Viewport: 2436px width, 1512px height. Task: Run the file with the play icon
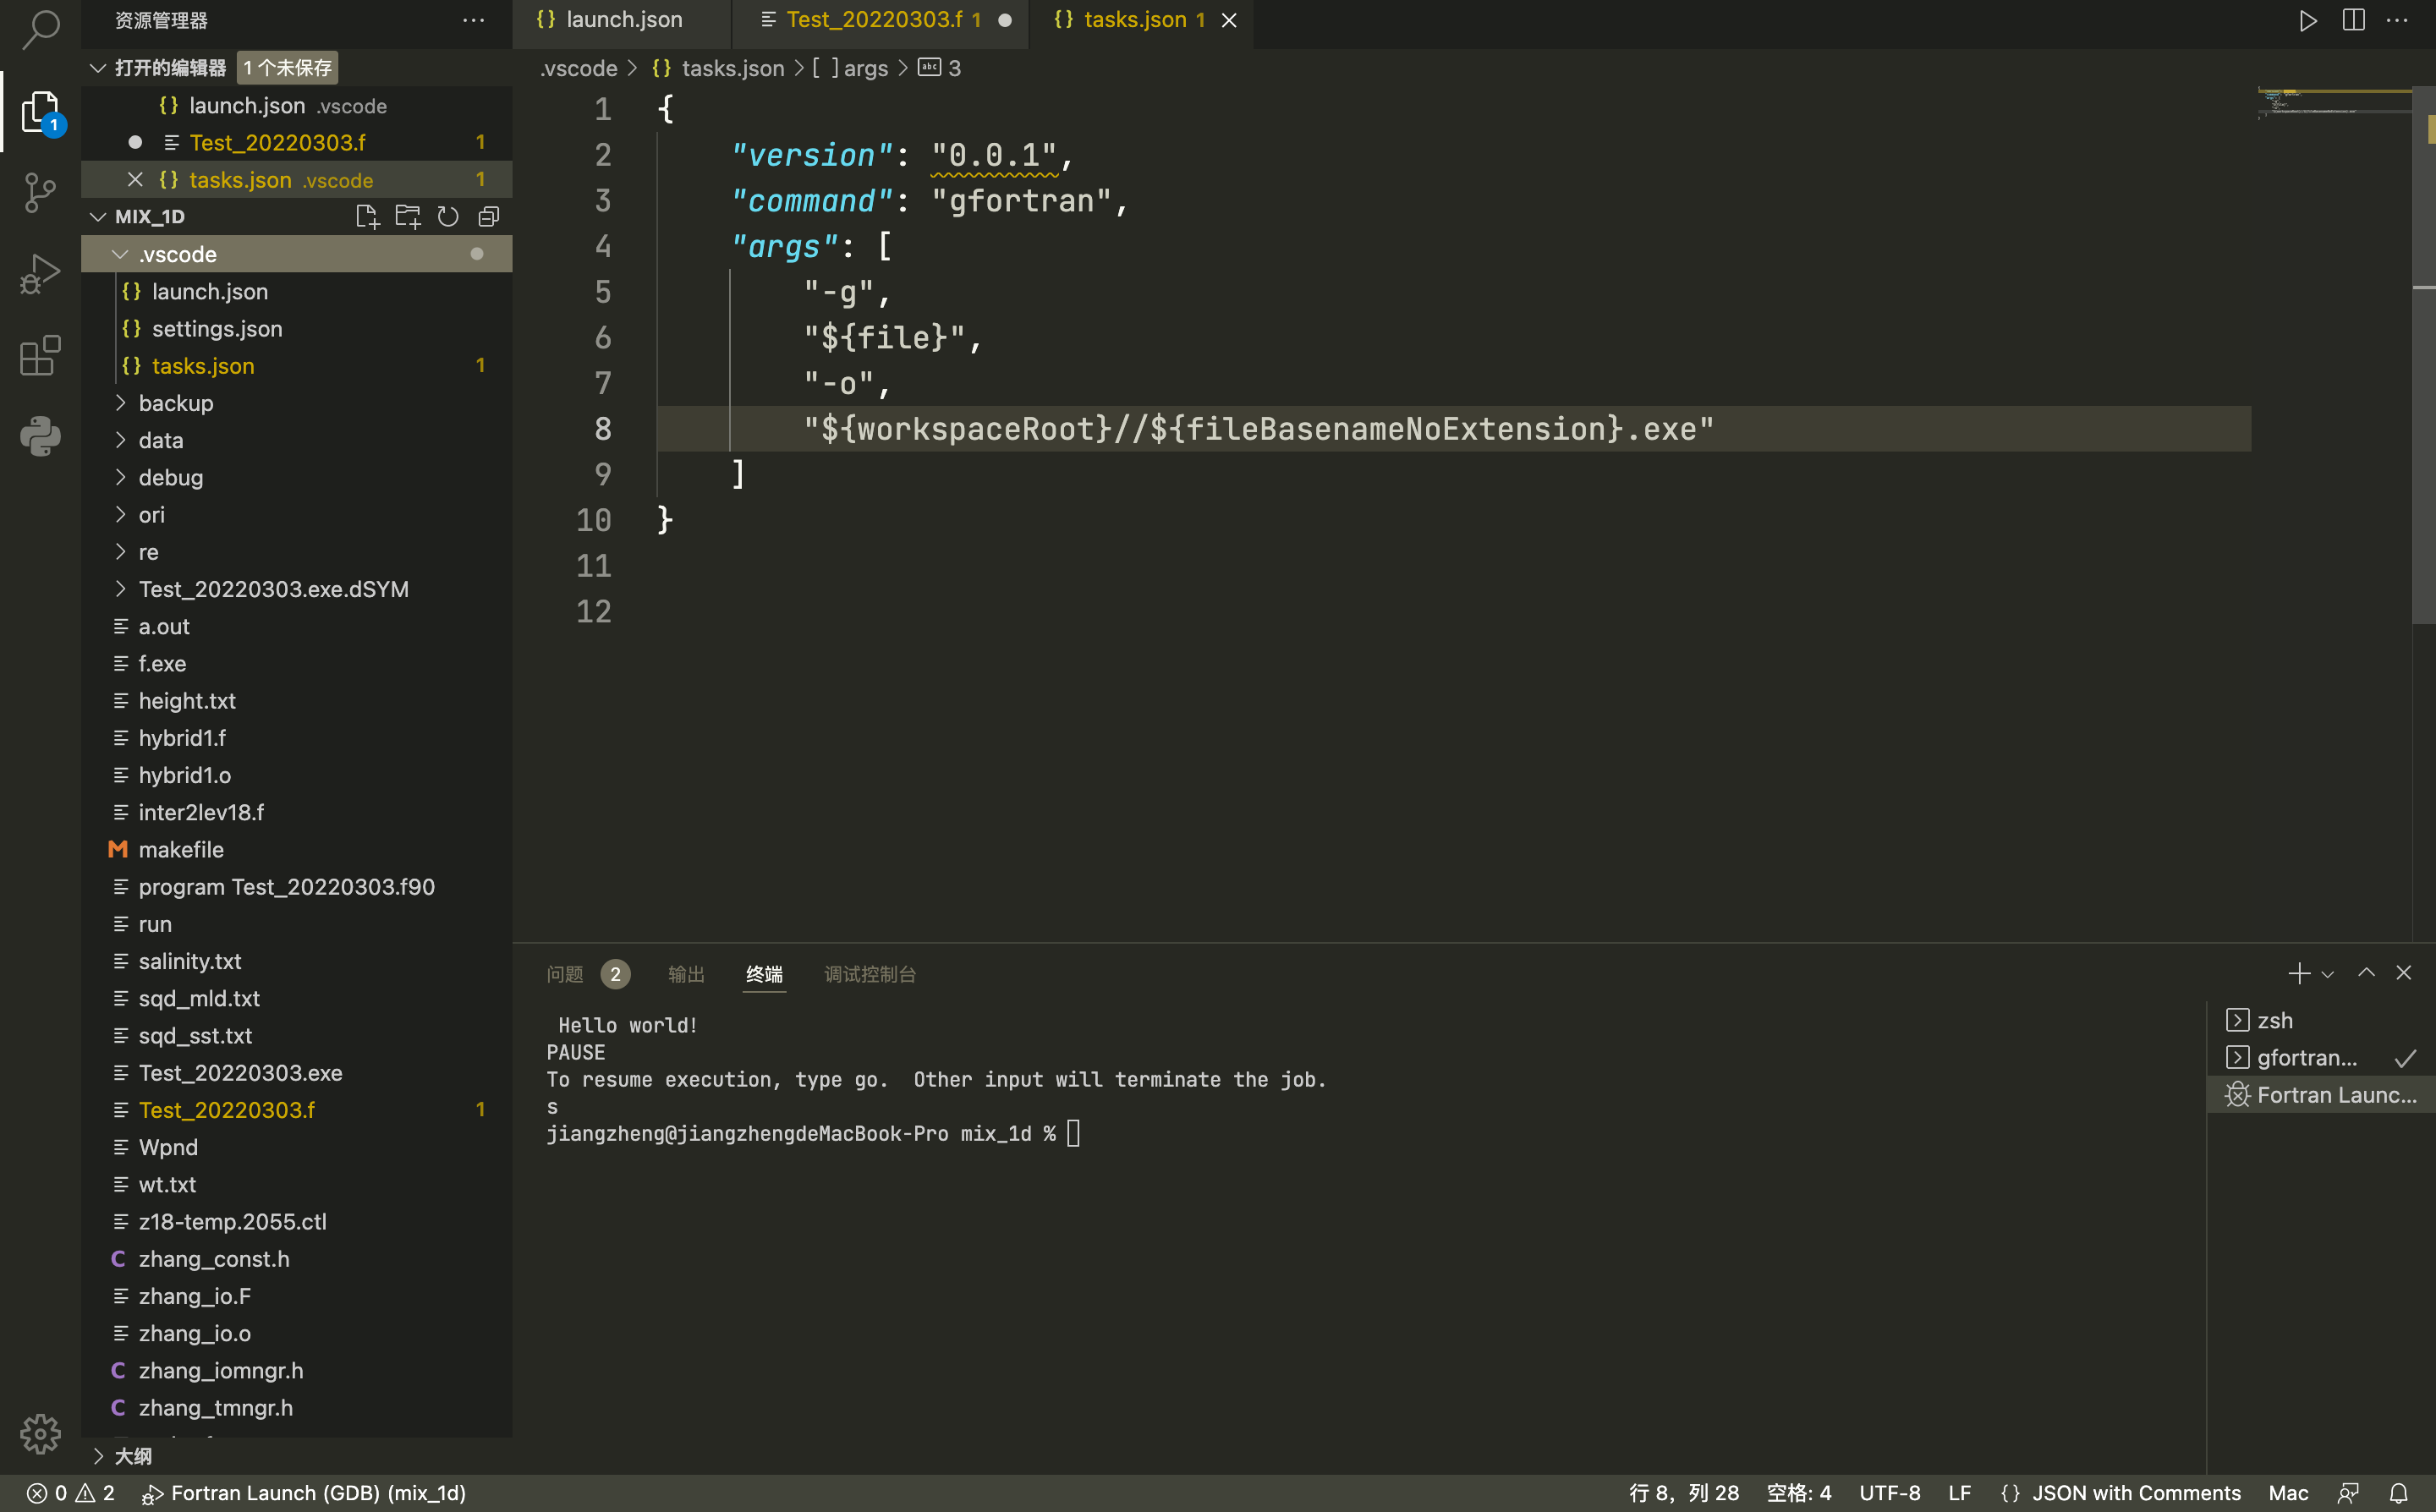coord(2307,20)
